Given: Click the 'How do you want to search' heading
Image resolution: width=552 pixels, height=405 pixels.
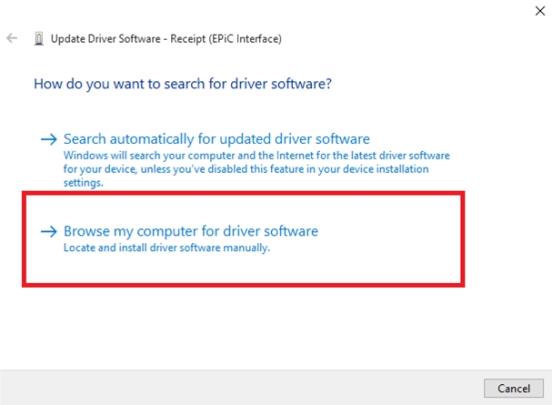Looking at the screenshot, I should coord(183,84).
